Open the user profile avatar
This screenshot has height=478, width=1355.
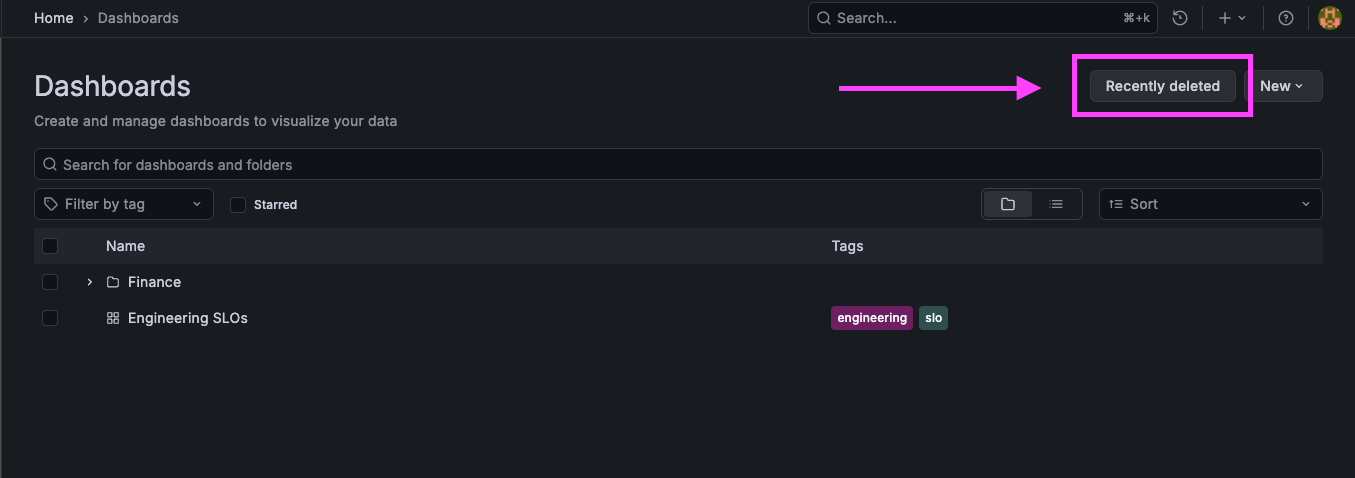[1329, 18]
